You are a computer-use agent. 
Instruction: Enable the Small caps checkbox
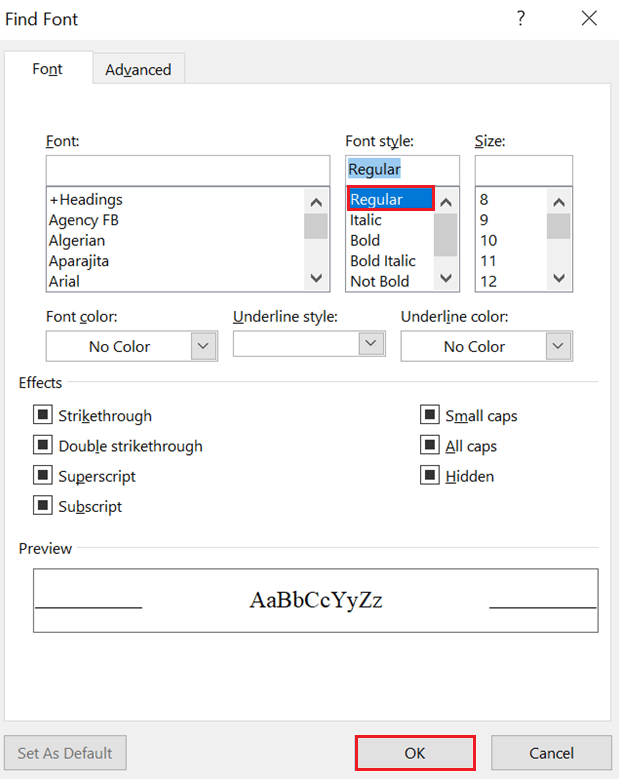(x=430, y=414)
